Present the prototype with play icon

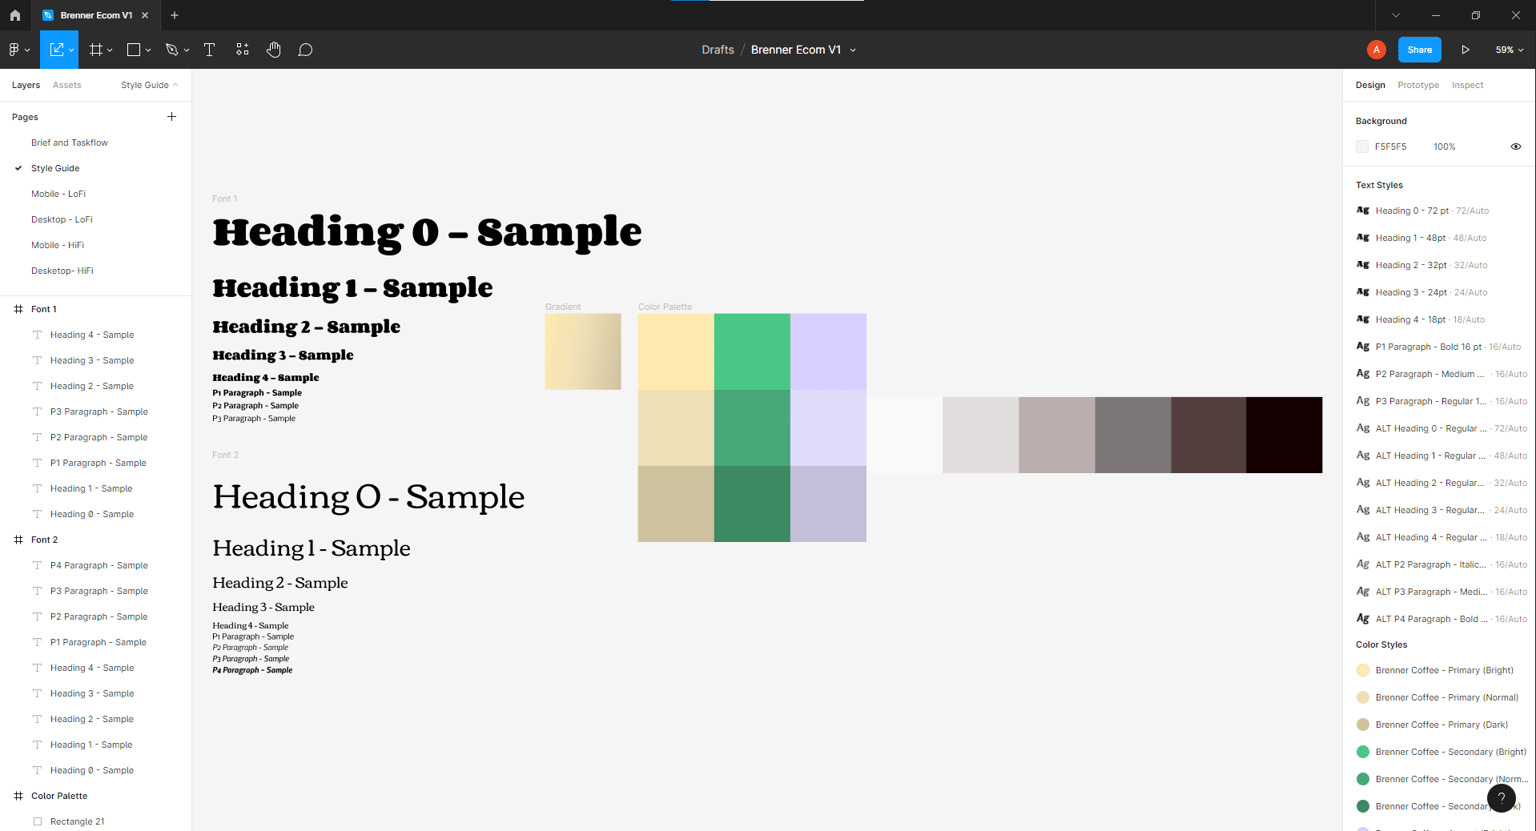tap(1465, 50)
